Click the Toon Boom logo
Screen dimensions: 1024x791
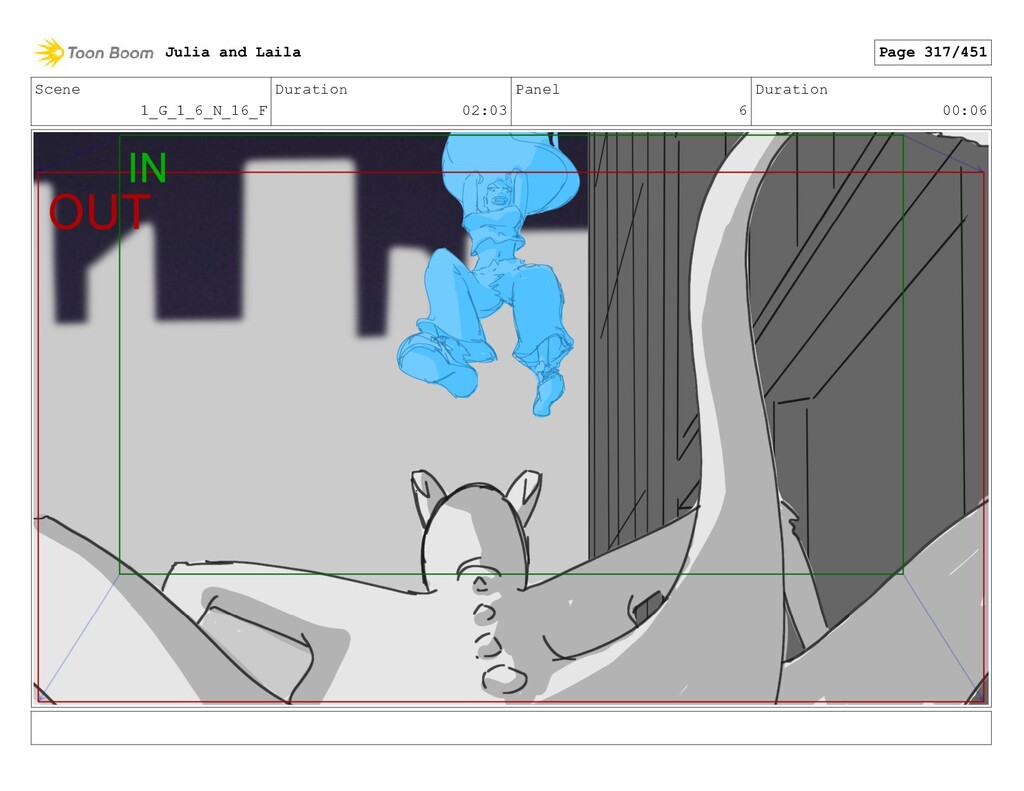click(x=93, y=52)
